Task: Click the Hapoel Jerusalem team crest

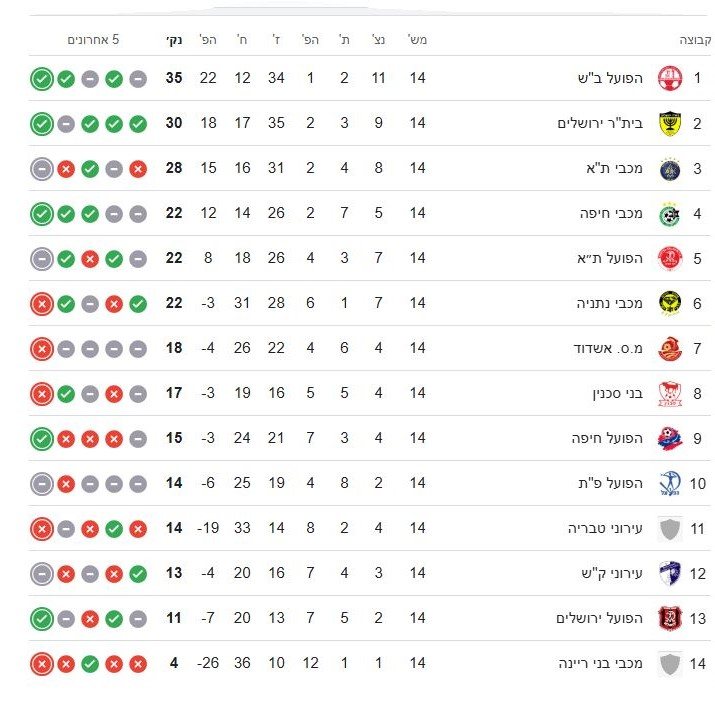Action: (669, 618)
